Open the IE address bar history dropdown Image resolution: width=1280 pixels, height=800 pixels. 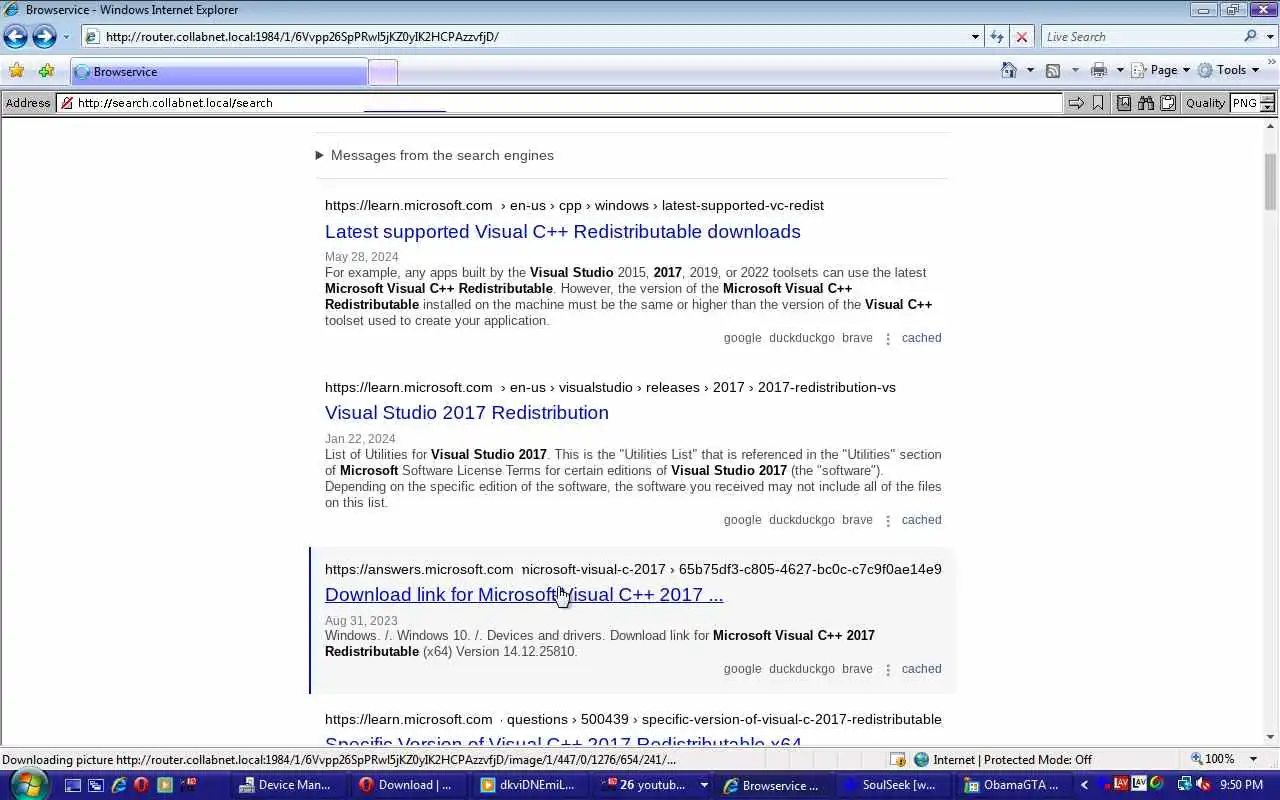pyautogui.click(x=975, y=37)
